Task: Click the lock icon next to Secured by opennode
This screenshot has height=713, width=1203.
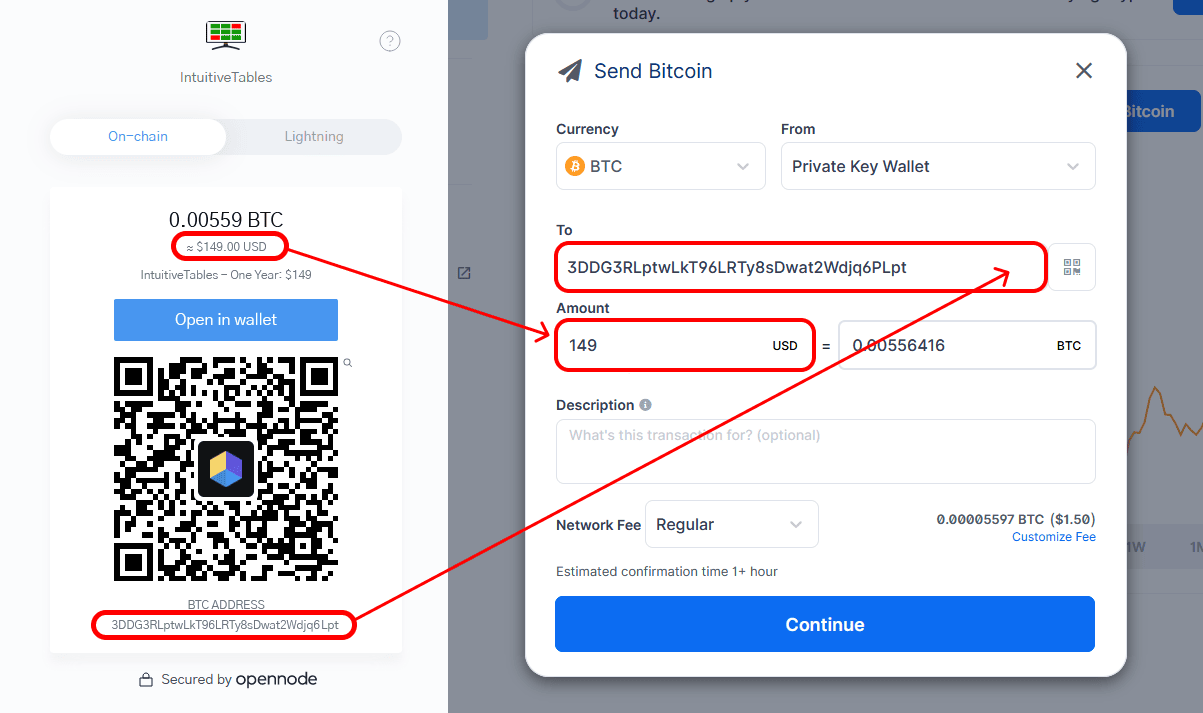Action: click(x=146, y=679)
